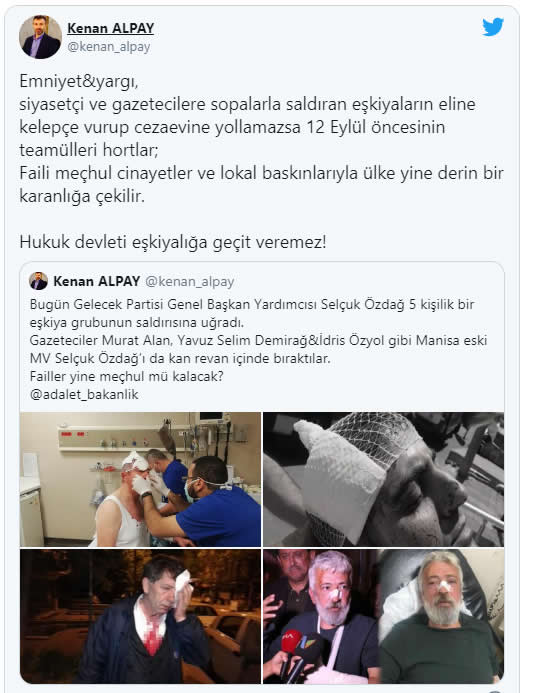
Task: Click the line 'Hukuk devleti eşkiyalığa geçit veremez!'
Action: click(x=173, y=242)
